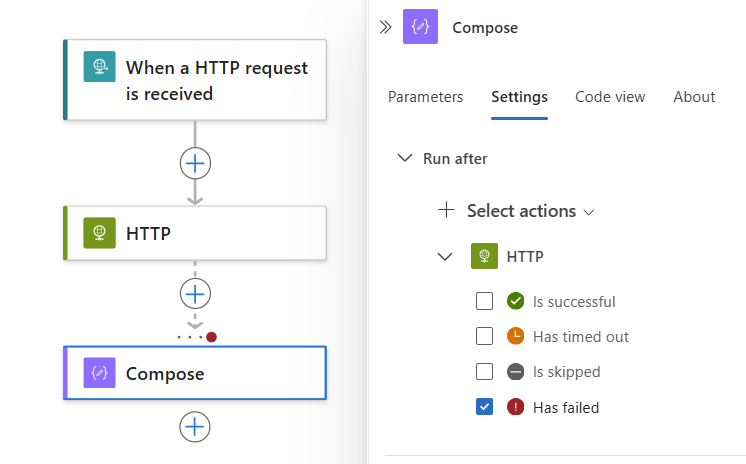This screenshot has width=746, height=464.
Task: Switch to the Parameters tab
Action: [425, 97]
